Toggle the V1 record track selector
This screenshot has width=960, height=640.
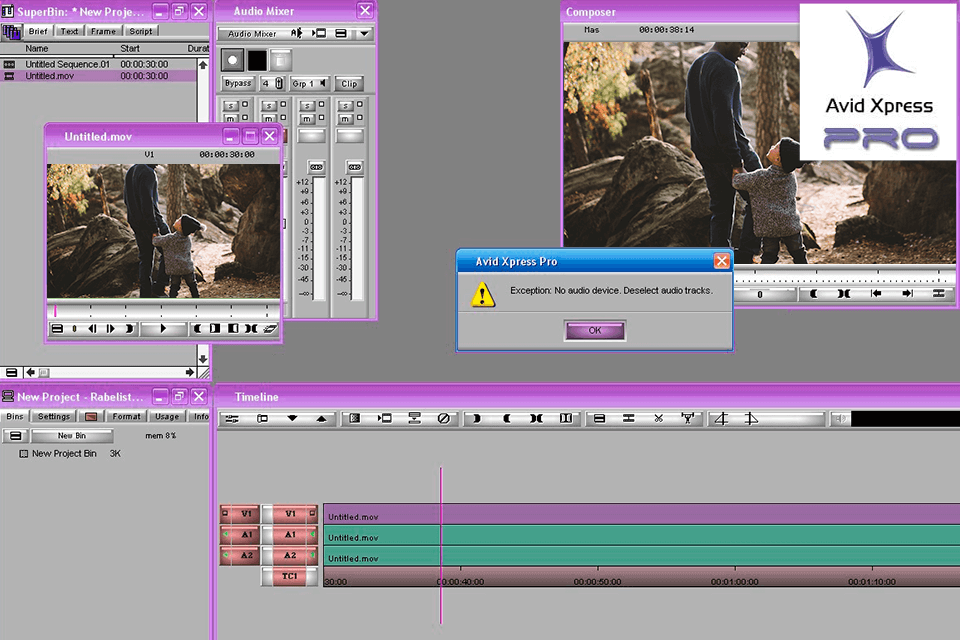[x=290, y=514]
